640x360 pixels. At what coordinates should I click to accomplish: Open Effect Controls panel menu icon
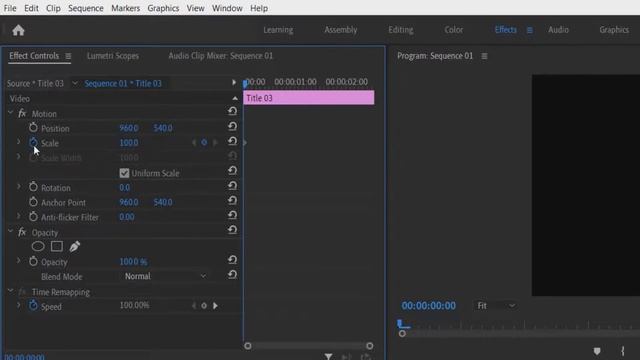[68, 56]
